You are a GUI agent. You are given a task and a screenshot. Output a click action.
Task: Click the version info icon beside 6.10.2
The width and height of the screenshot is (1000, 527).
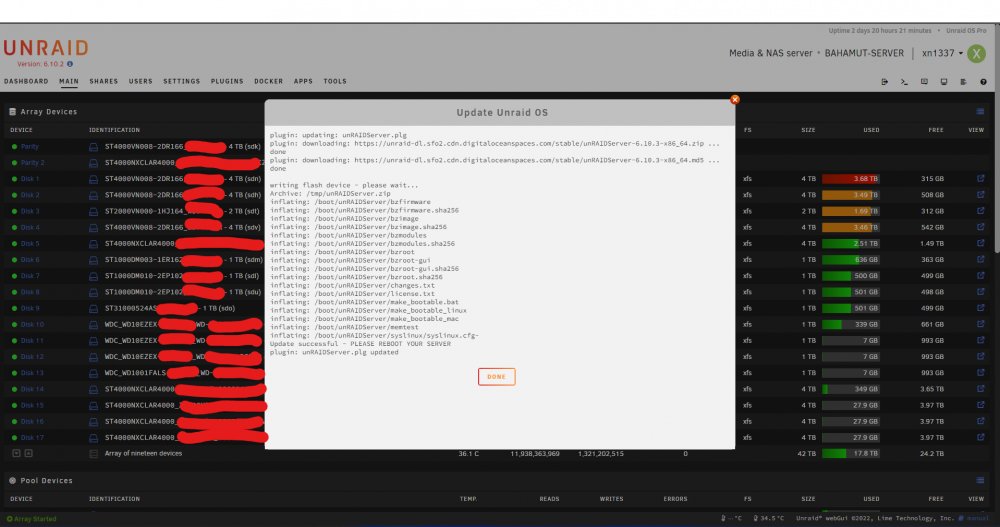pyautogui.click(x=70, y=64)
